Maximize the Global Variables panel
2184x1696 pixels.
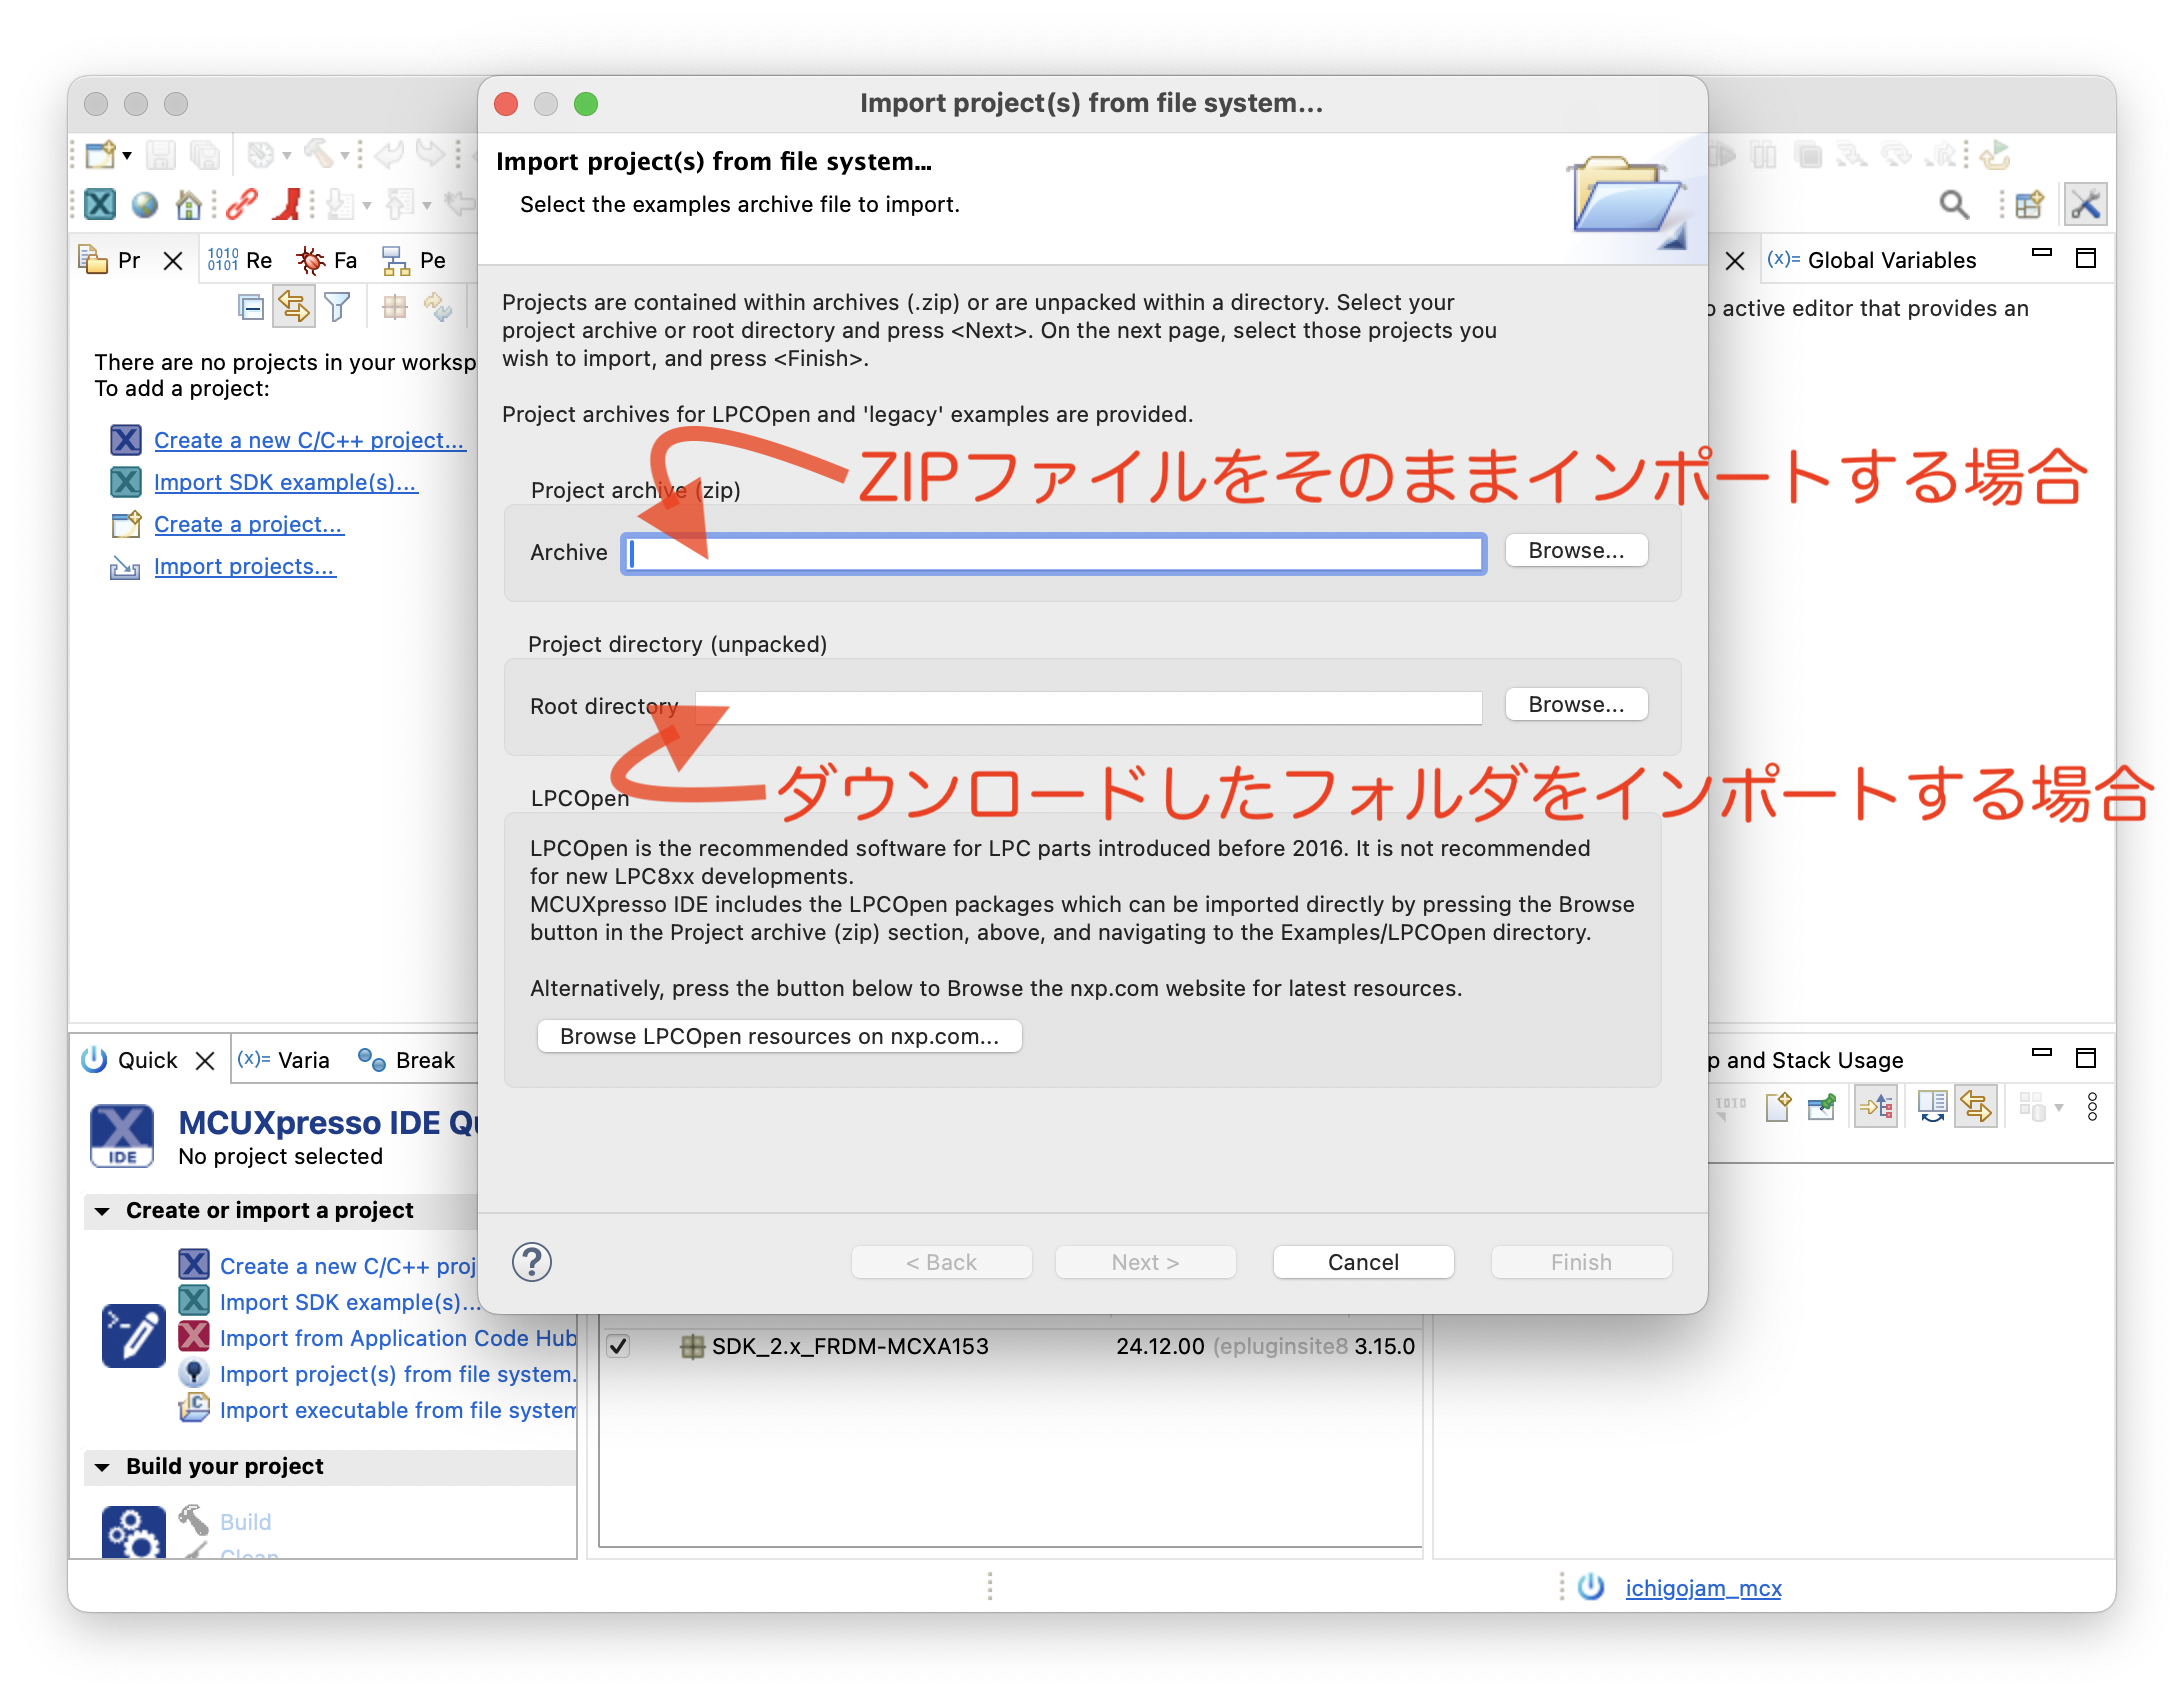[2086, 259]
